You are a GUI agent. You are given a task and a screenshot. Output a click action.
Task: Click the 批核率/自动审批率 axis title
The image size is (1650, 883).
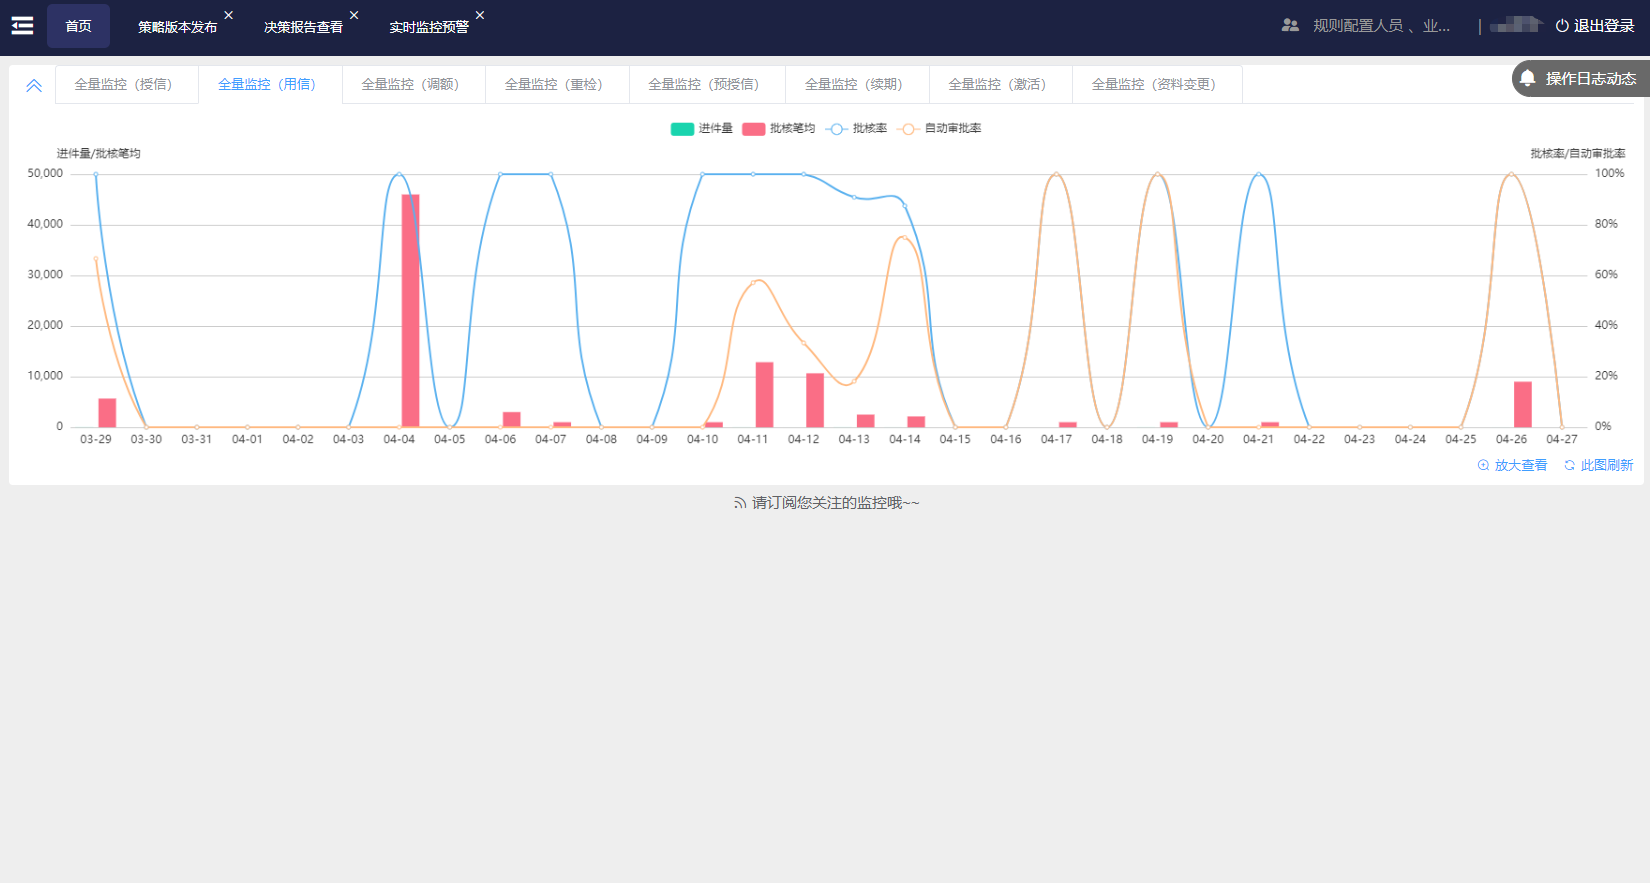coord(1578,154)
